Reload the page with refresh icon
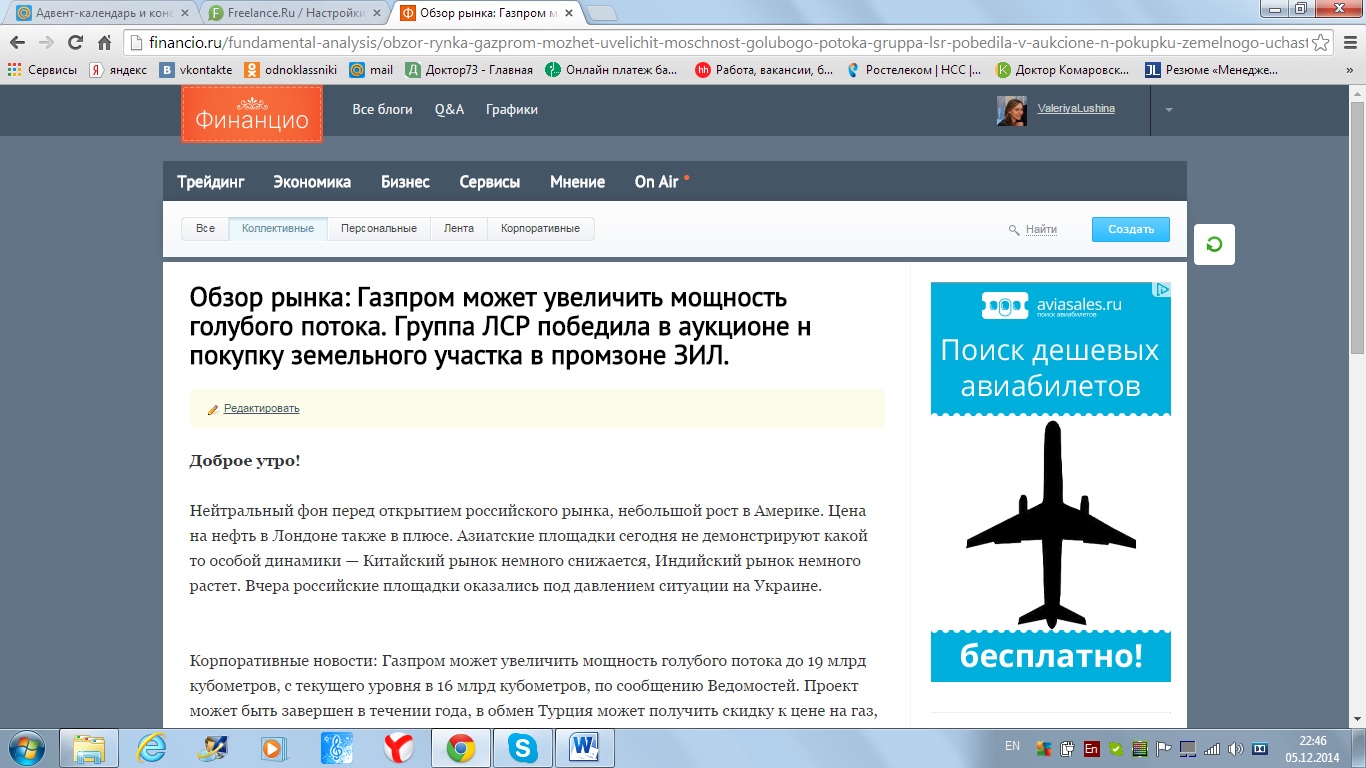The image size is (1366, 768). 75,43
